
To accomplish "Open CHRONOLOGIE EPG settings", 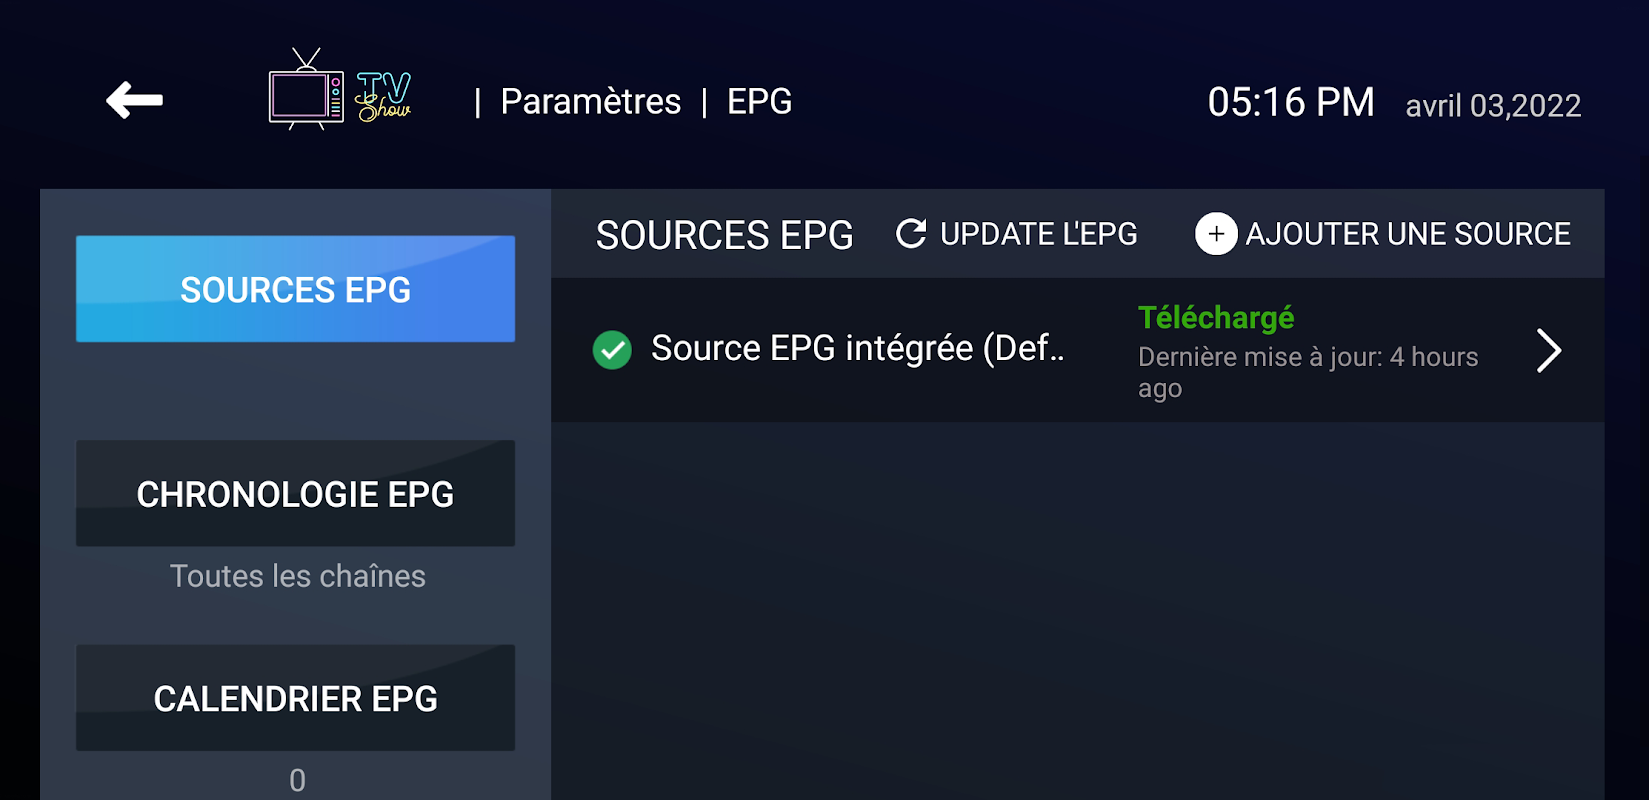I will click(x=295, y=493).
